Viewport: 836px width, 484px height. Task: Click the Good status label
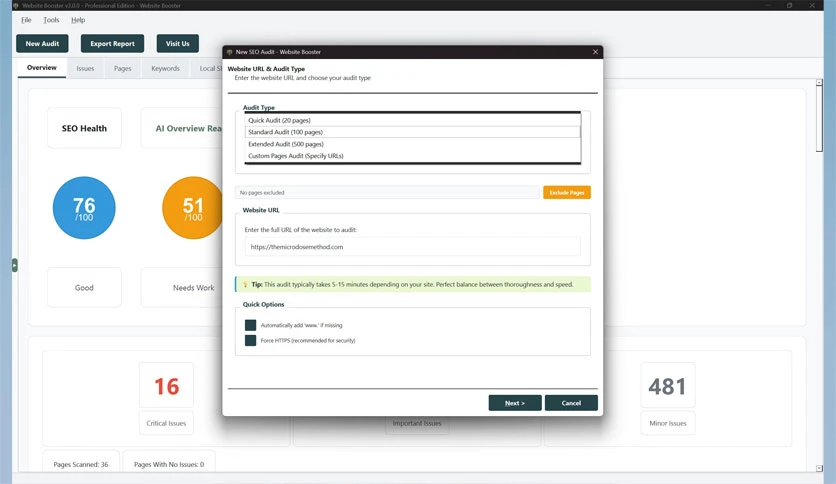tap(84, 288)
